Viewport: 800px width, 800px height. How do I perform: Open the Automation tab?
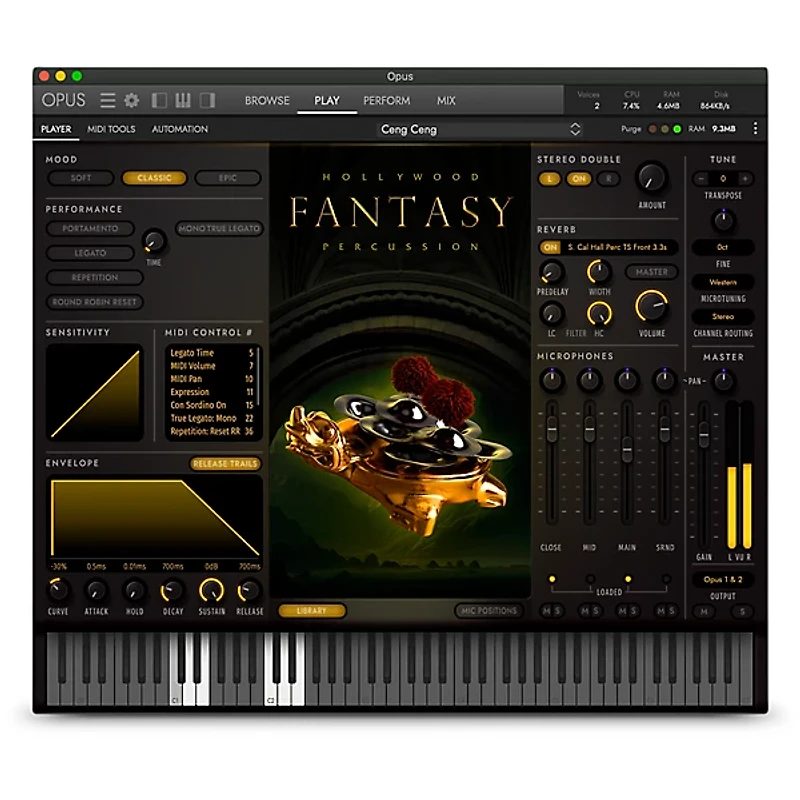click(180, 129)
